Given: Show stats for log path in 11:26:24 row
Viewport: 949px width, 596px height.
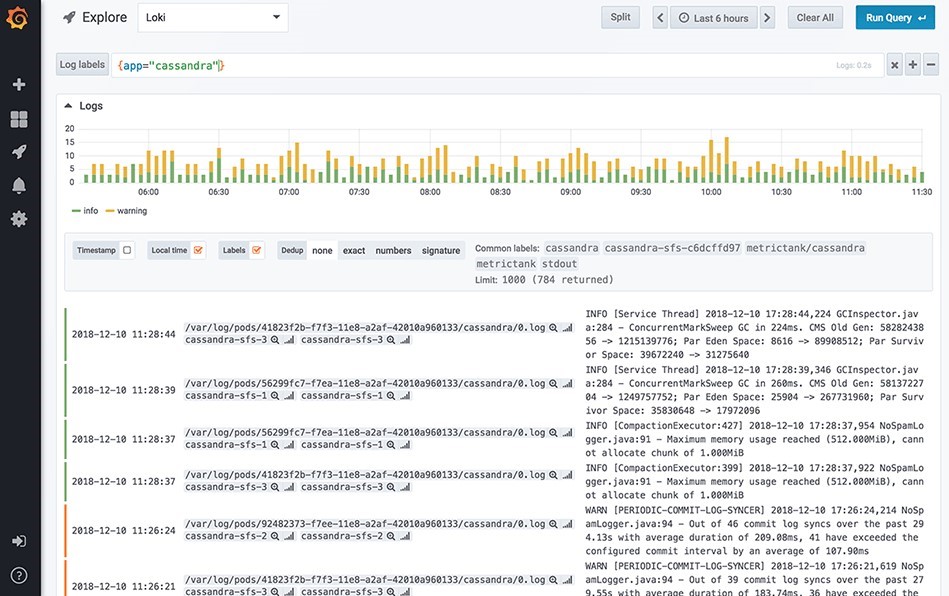Looking at the screenshot, I should [567, 523].
